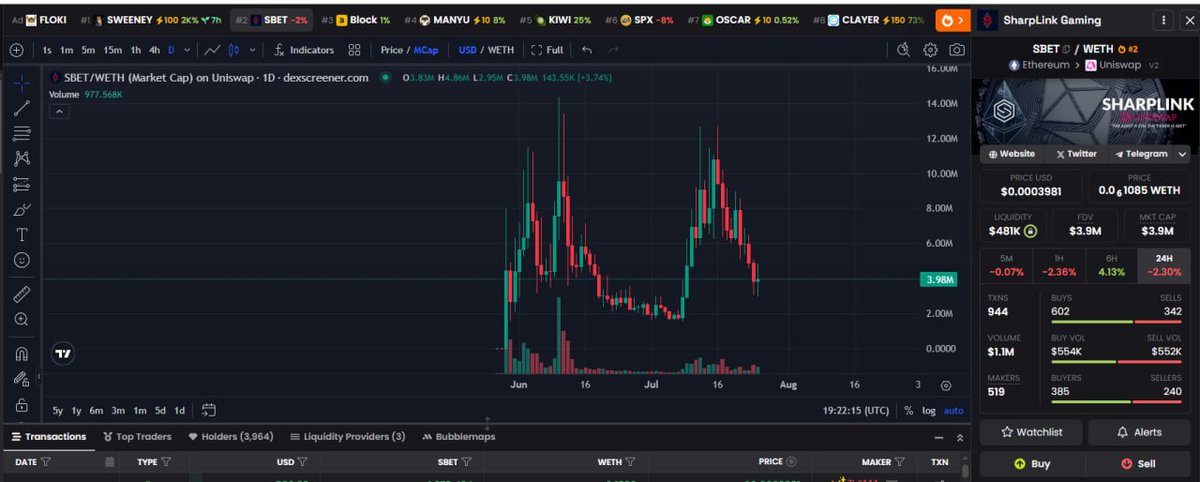The image size is (1200, 482).
Task: Open the timeframe dropdown next to D
Action: tap(186, 50)
